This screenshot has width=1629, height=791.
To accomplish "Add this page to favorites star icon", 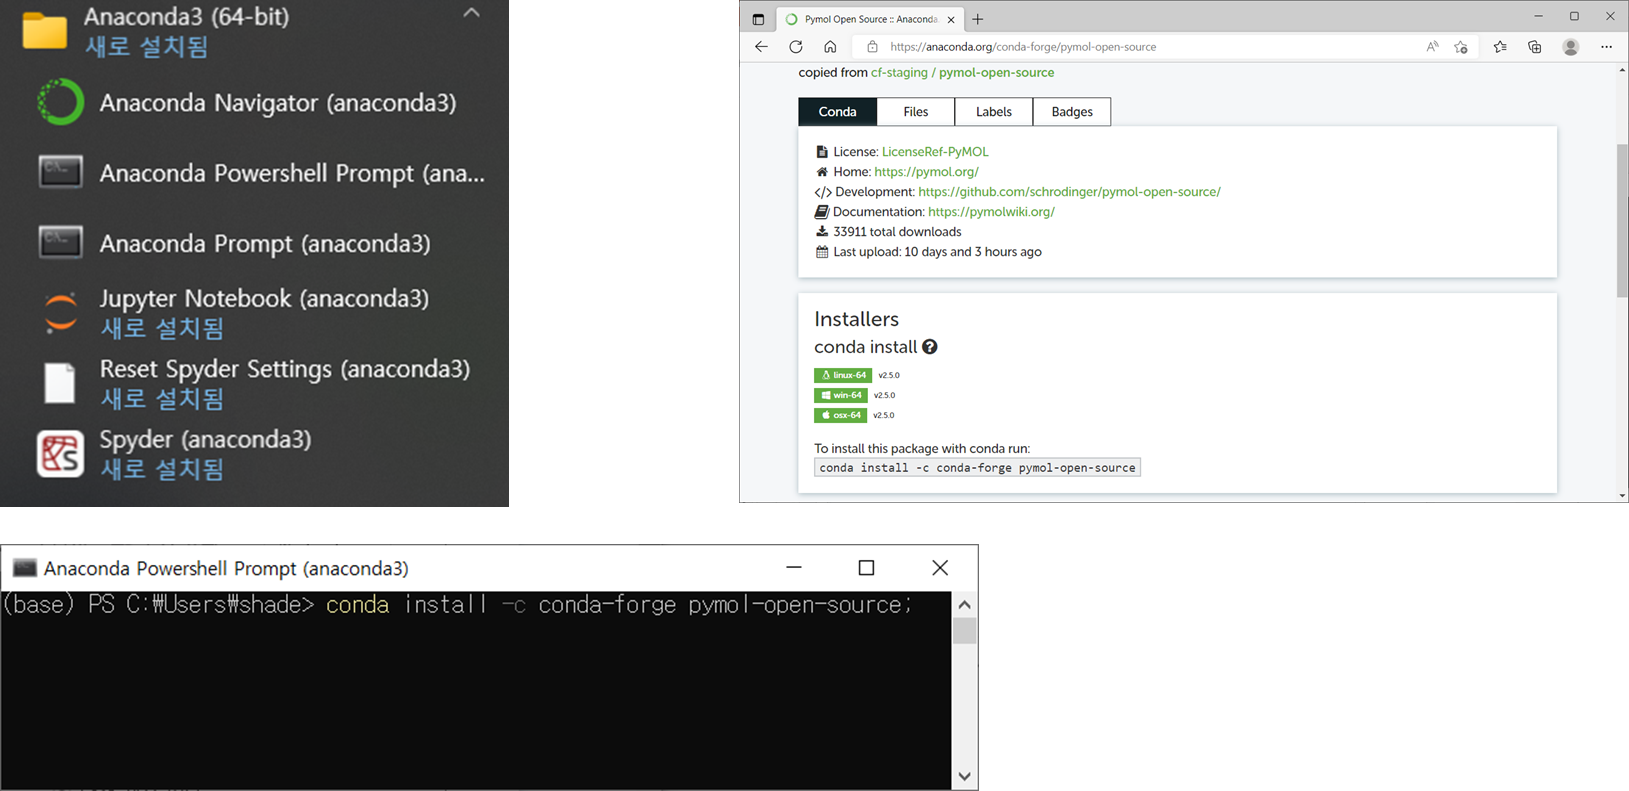I will pyautogui.click(x=1461, y=47).
